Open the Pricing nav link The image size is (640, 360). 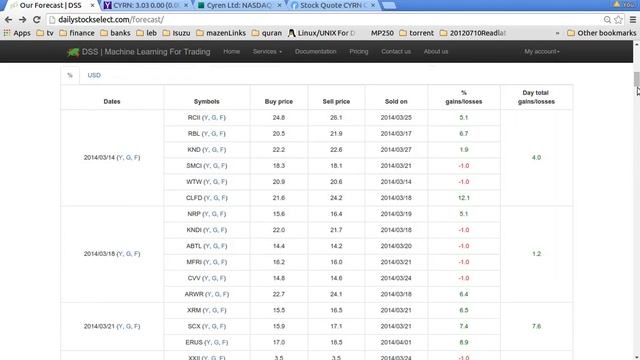click(359, 51)
